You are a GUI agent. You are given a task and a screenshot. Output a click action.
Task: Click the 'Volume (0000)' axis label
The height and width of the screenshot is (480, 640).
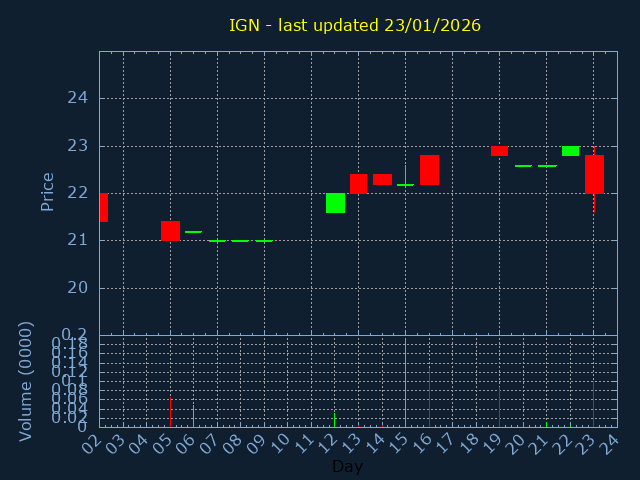[x=26, y=380]
